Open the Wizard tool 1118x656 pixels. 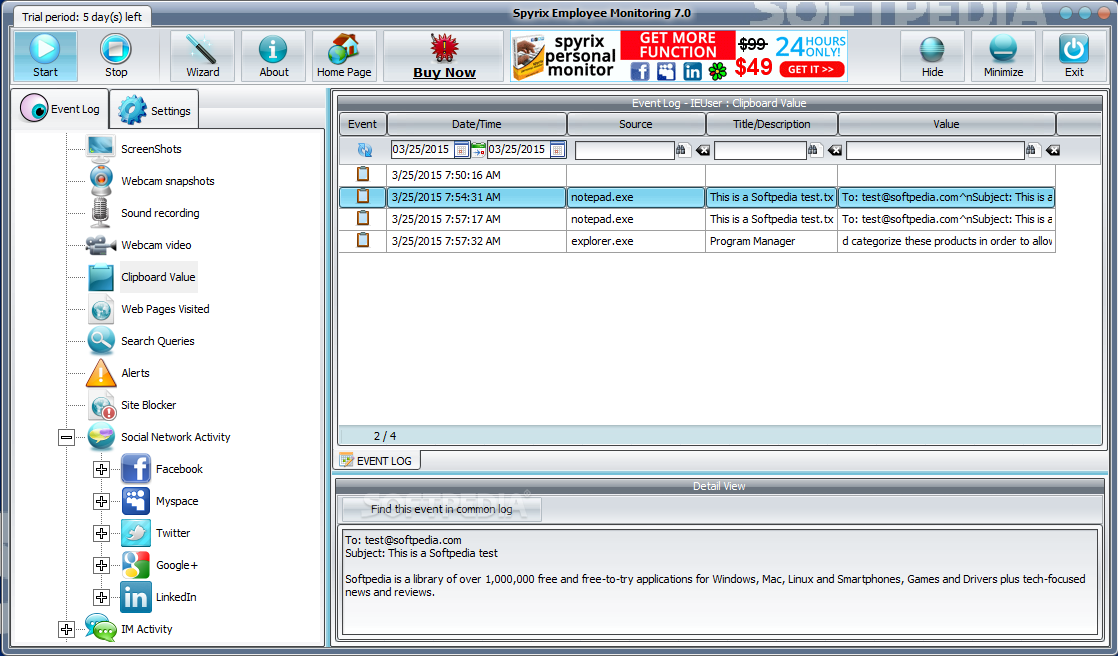pyautogui.click(x=202, y=56)
